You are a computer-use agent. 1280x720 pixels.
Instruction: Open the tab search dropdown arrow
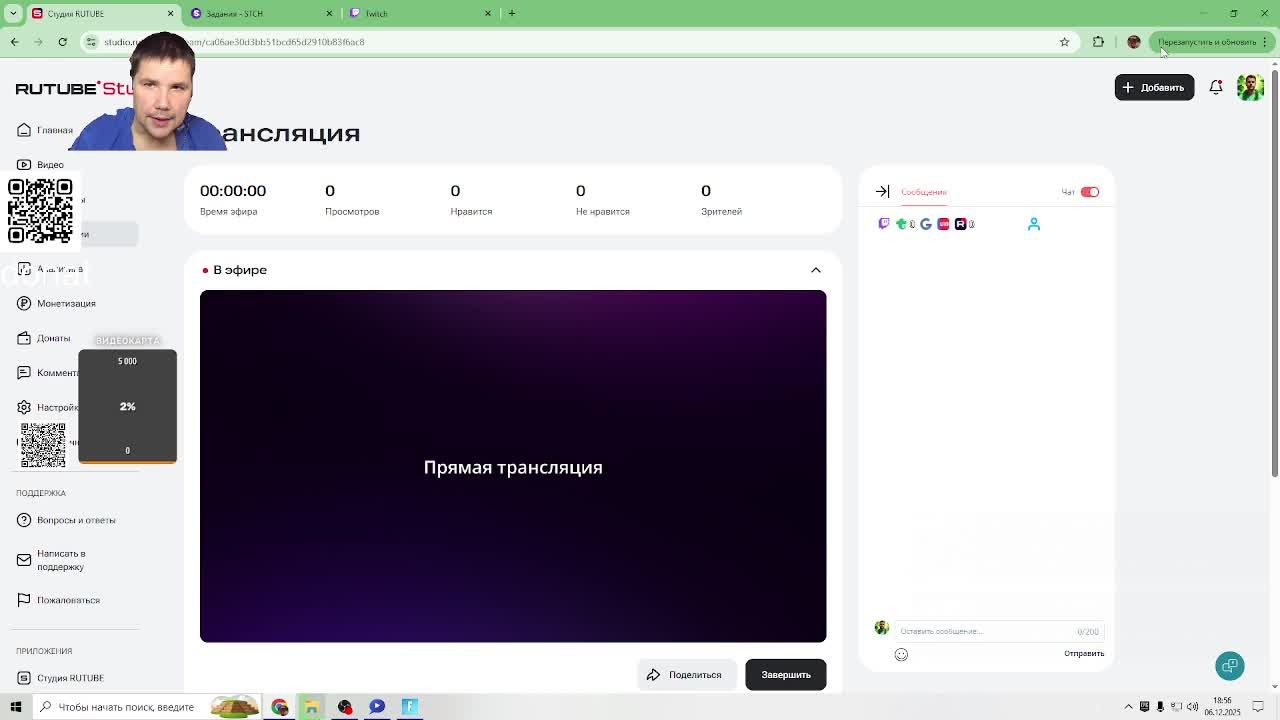[13, 13]
